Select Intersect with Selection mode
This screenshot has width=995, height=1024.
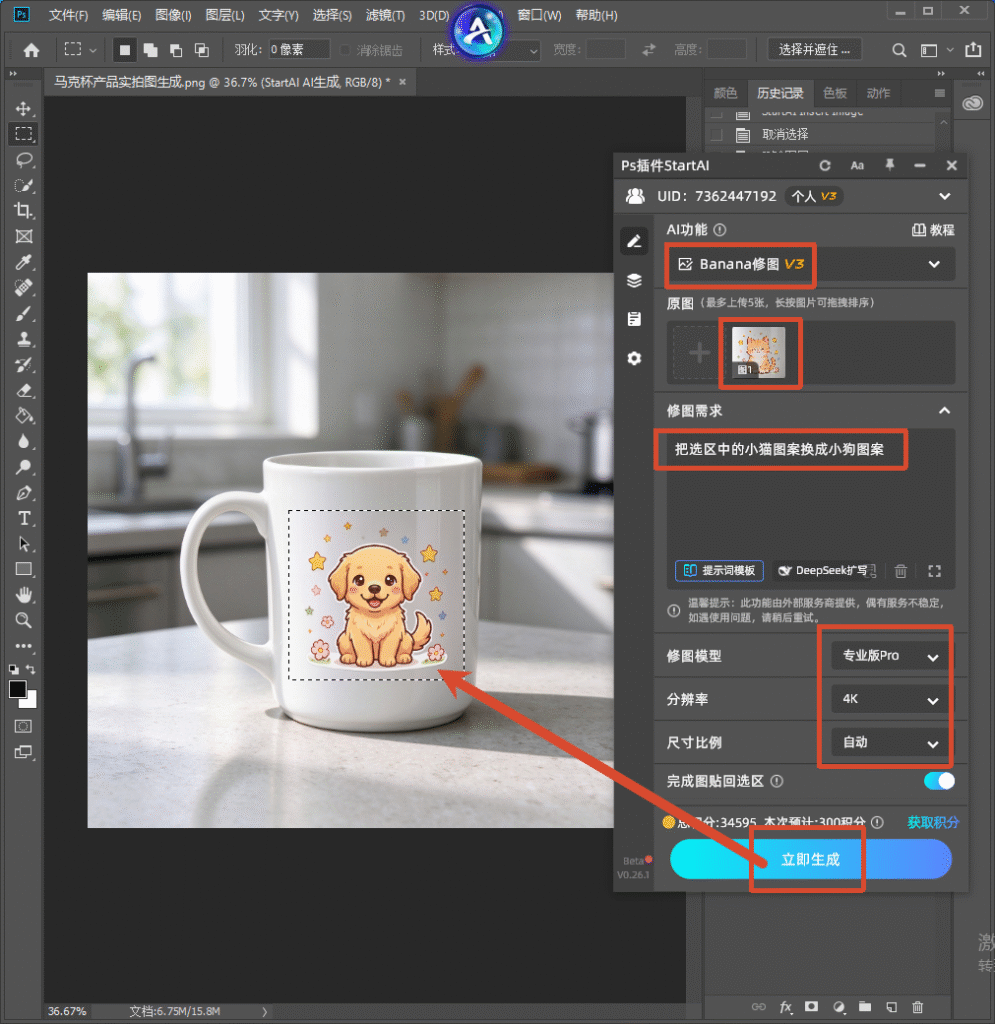click(202, 50)
